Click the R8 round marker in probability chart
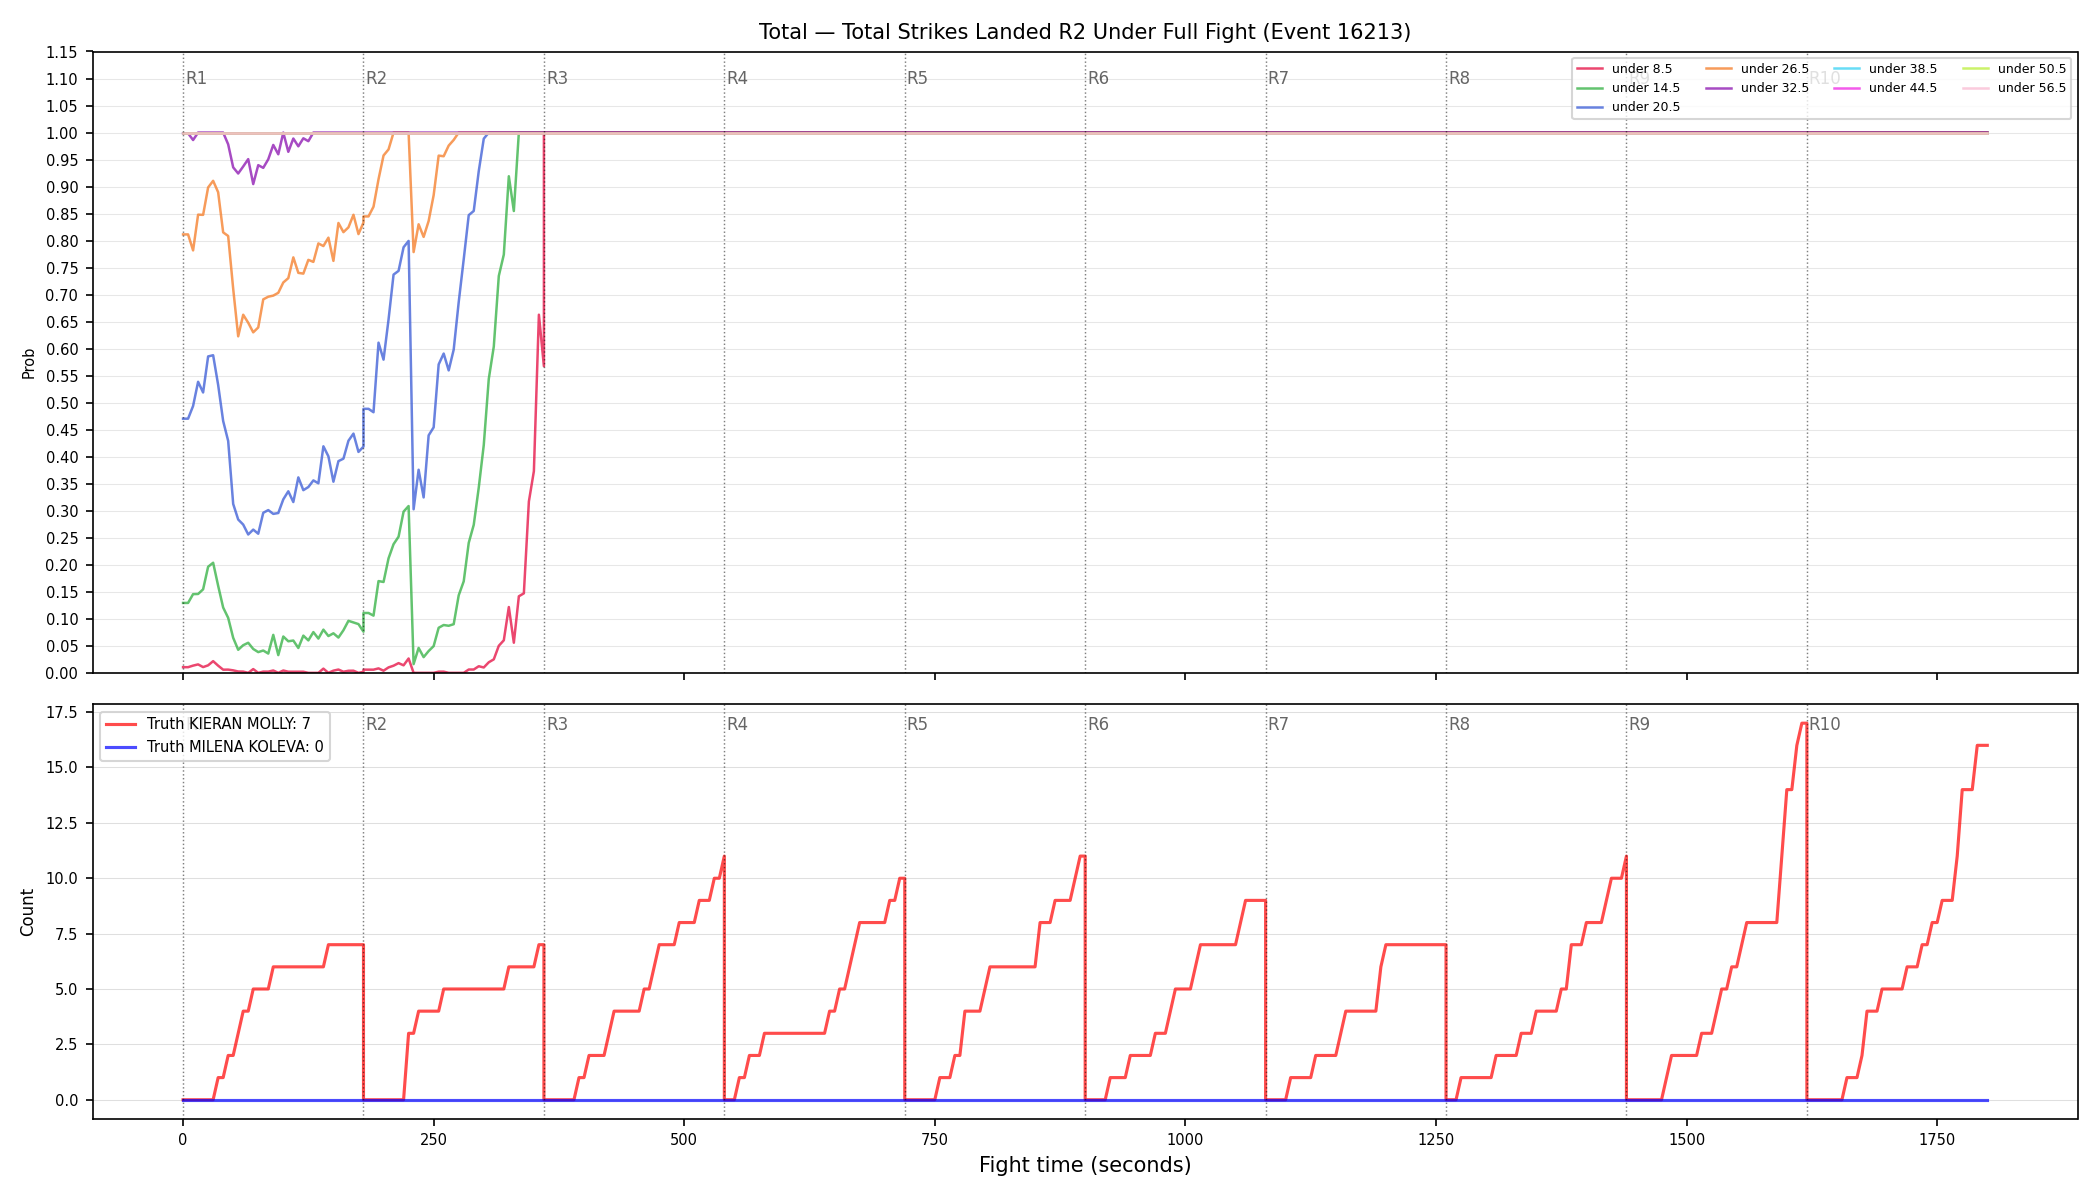Screen dimensions: 2100x1200 pos(1459,78)
